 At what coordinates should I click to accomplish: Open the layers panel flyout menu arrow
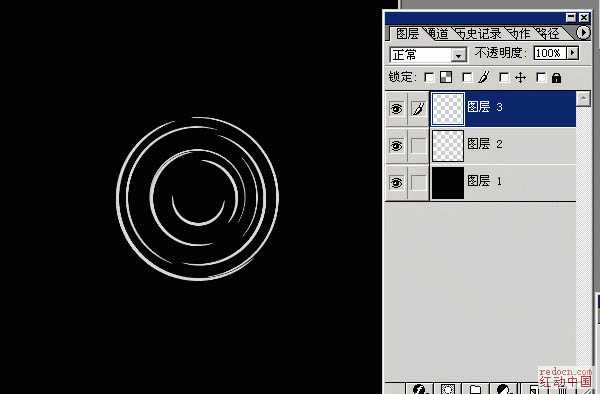pos(583,33)
